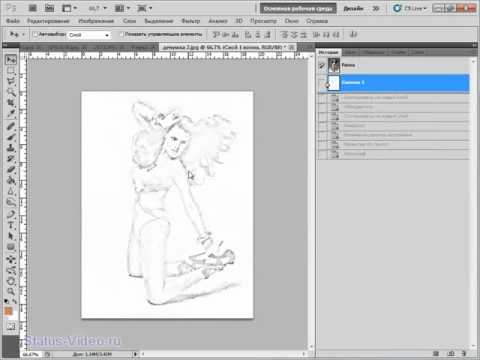480x360 pixels.
Task: Expand more workspaces with the double-arrow
Action: [x=376, y=9]
